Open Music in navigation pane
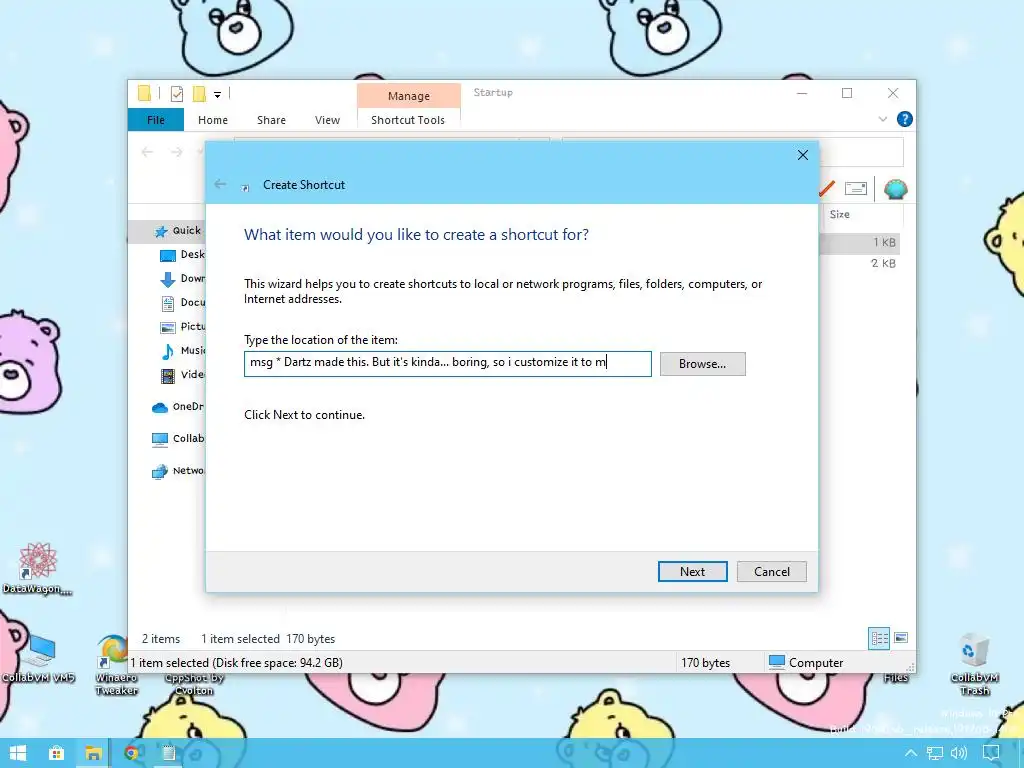Viewport: 1024px width, 768px height. (183, 351)
